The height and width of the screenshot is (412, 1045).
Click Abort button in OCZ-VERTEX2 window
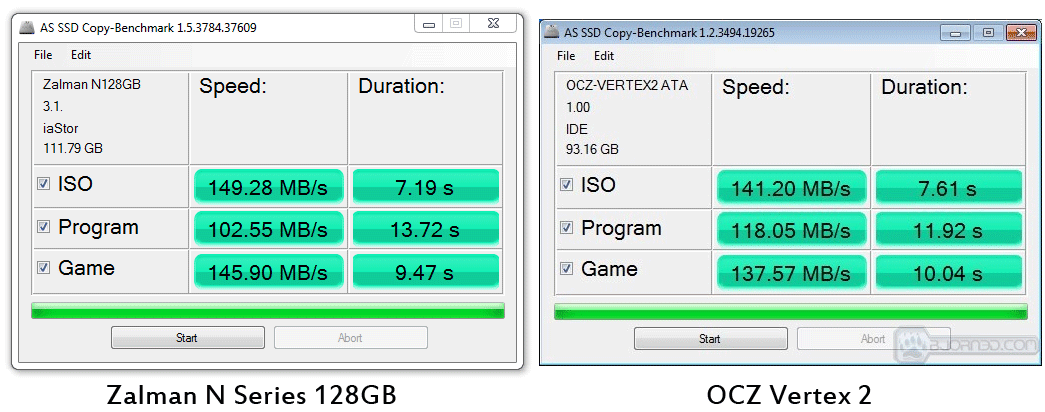pos(874,339)
